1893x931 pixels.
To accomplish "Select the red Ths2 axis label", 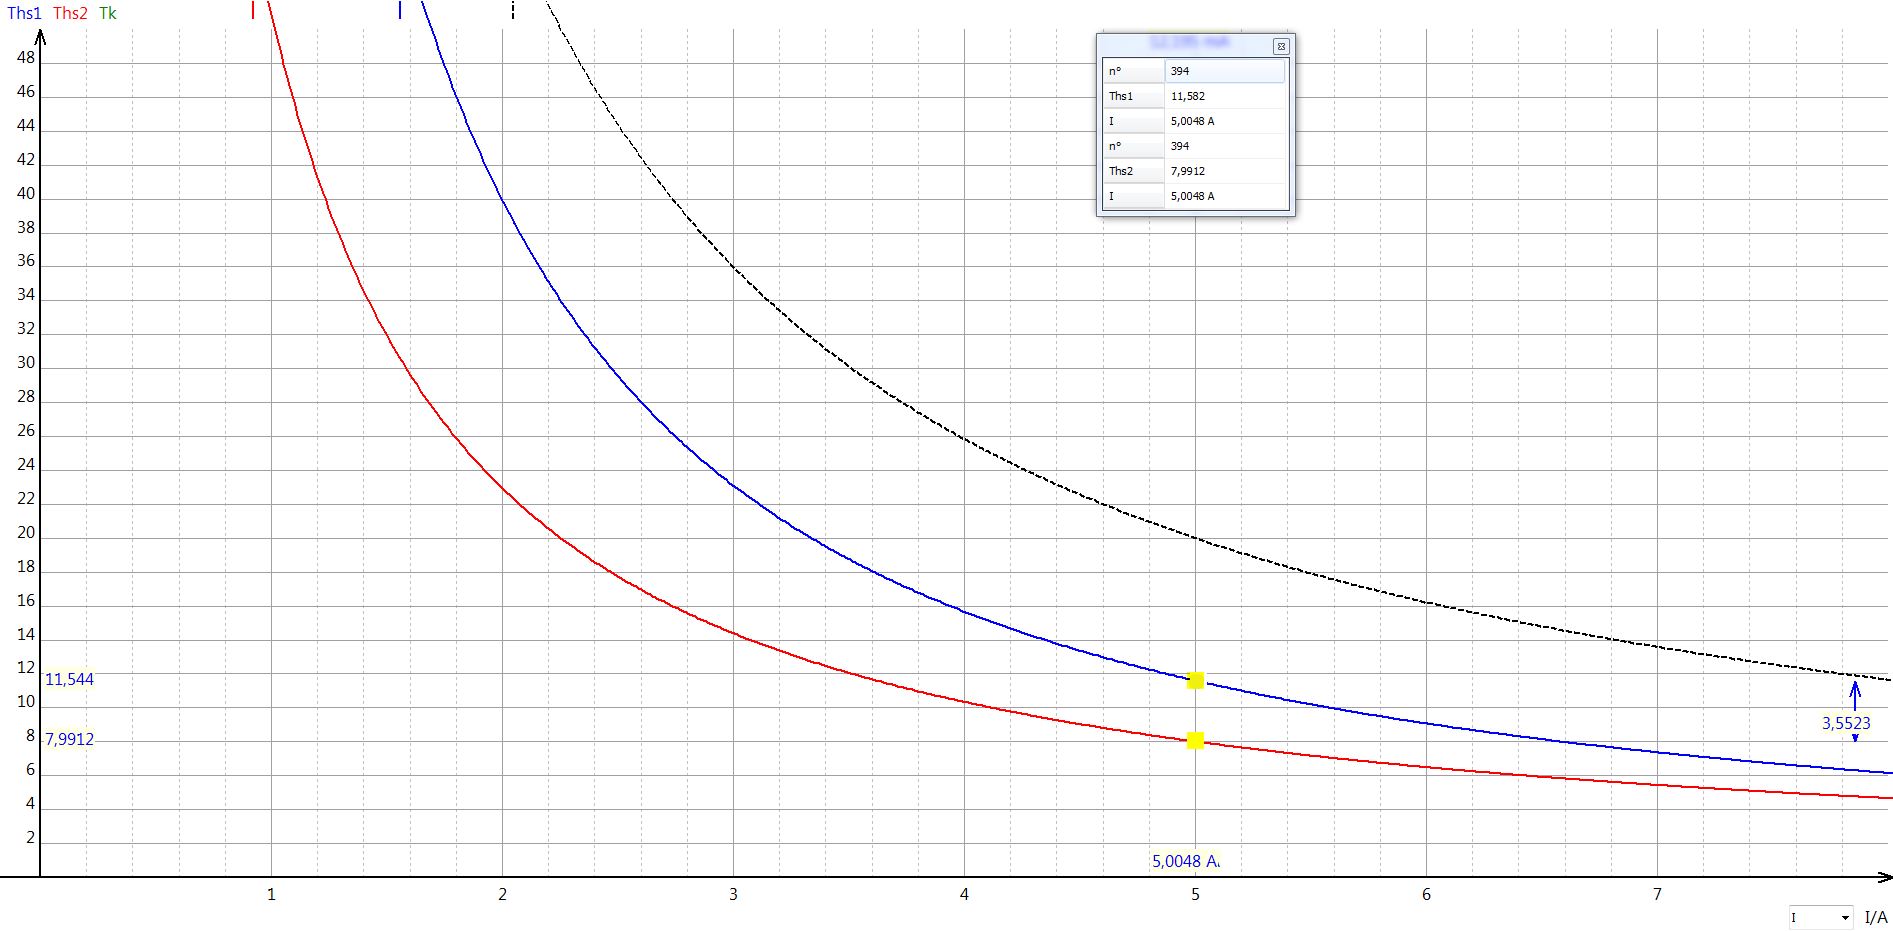I will click(x=70, y=13).
